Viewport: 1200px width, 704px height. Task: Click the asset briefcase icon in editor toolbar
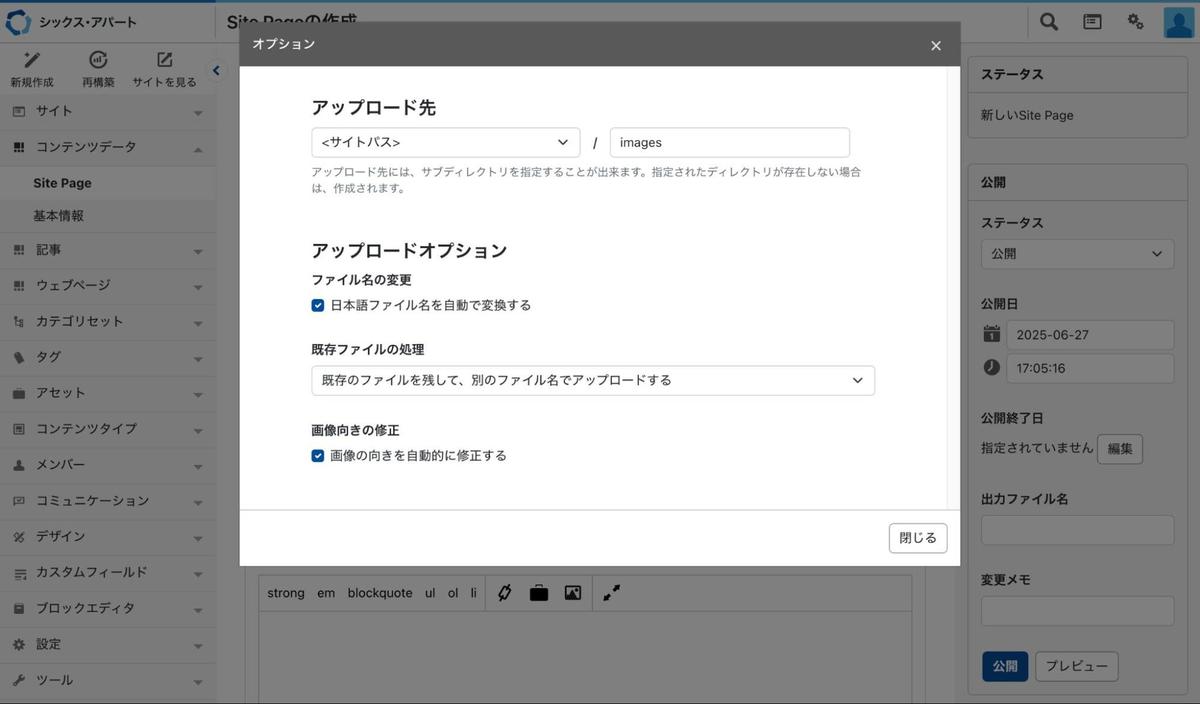(539, 593)
